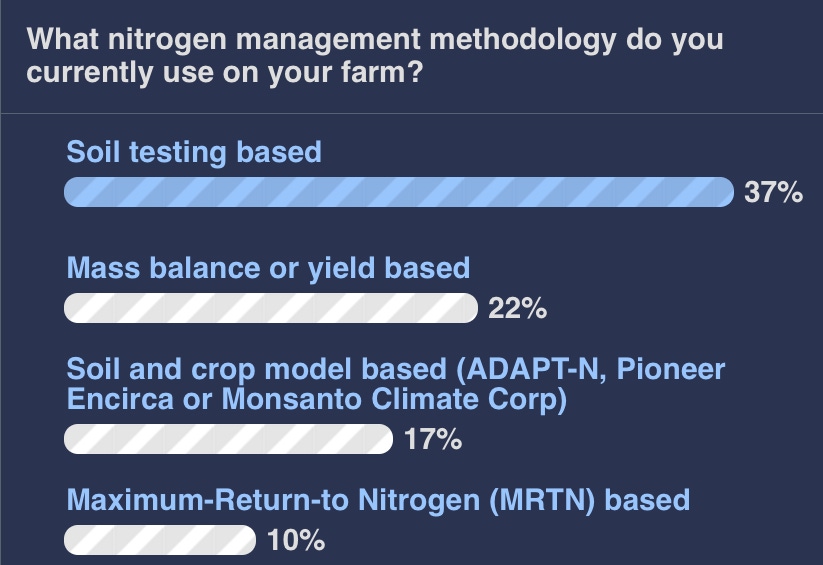Click the striped end of the blue bar
This screenshot has width=823, height=565.
[x=716, y=192]
